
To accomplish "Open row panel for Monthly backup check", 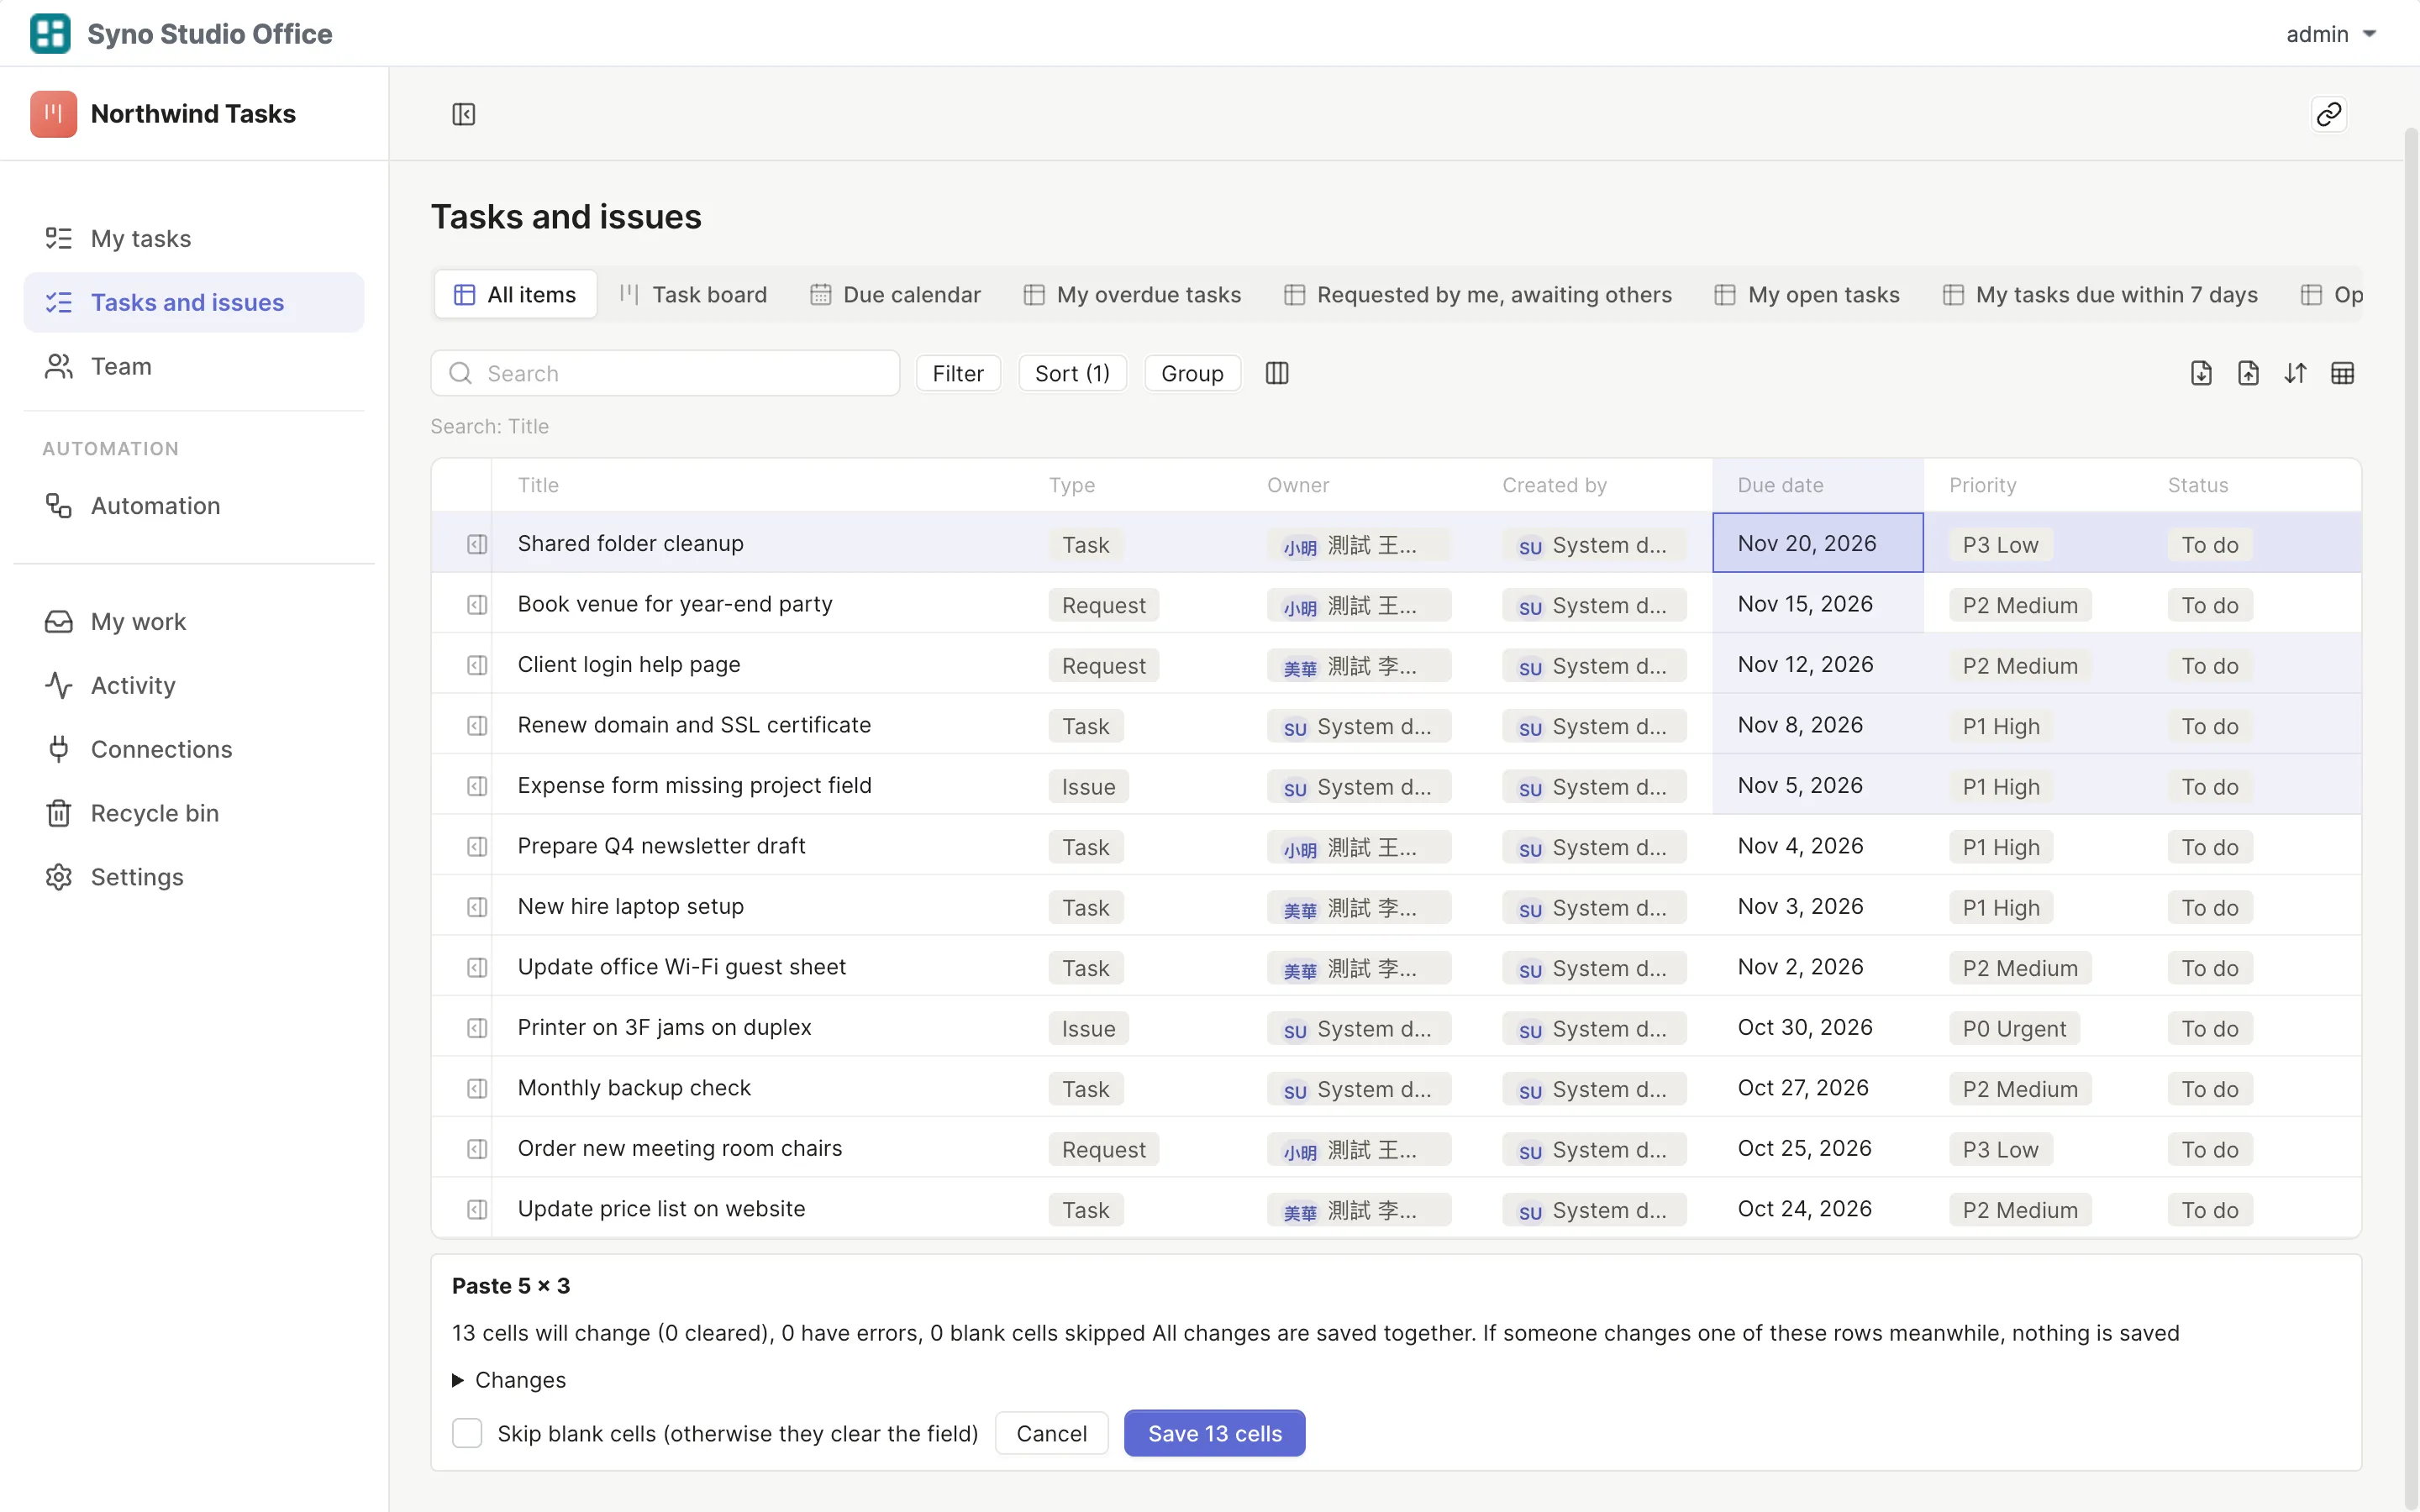I will [477, 1088].
